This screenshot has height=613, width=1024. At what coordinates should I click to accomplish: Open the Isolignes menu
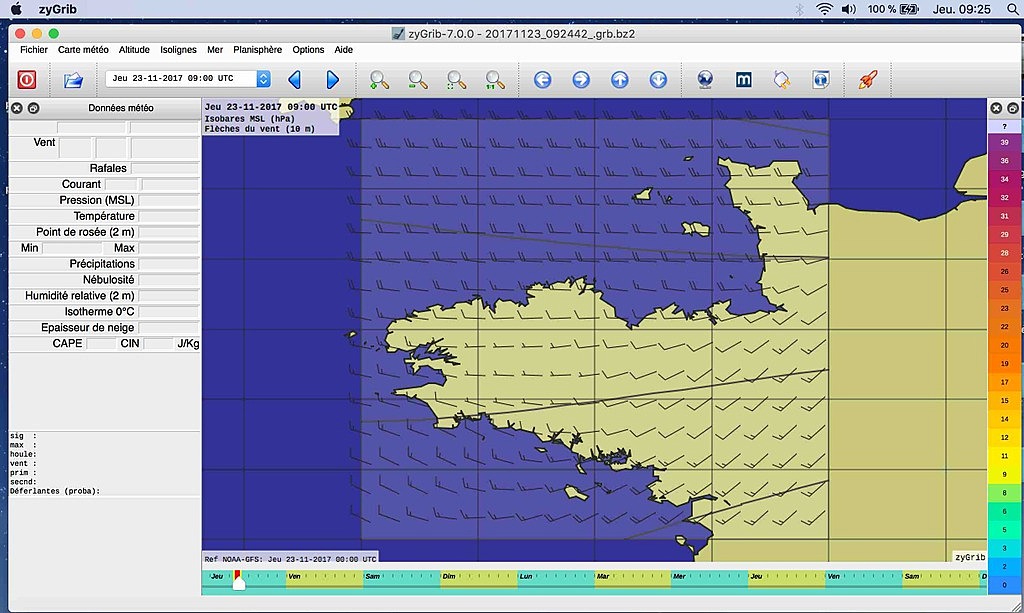tap(179, 49)
